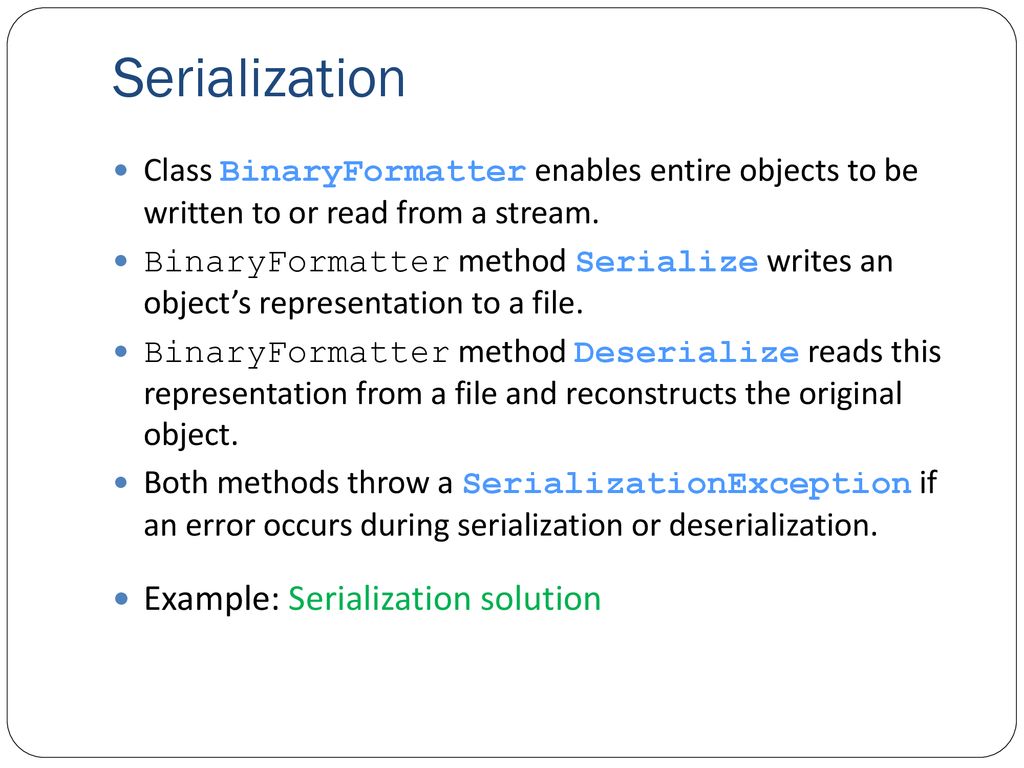Select the blue Serialize method keyword

coord(666,262)
